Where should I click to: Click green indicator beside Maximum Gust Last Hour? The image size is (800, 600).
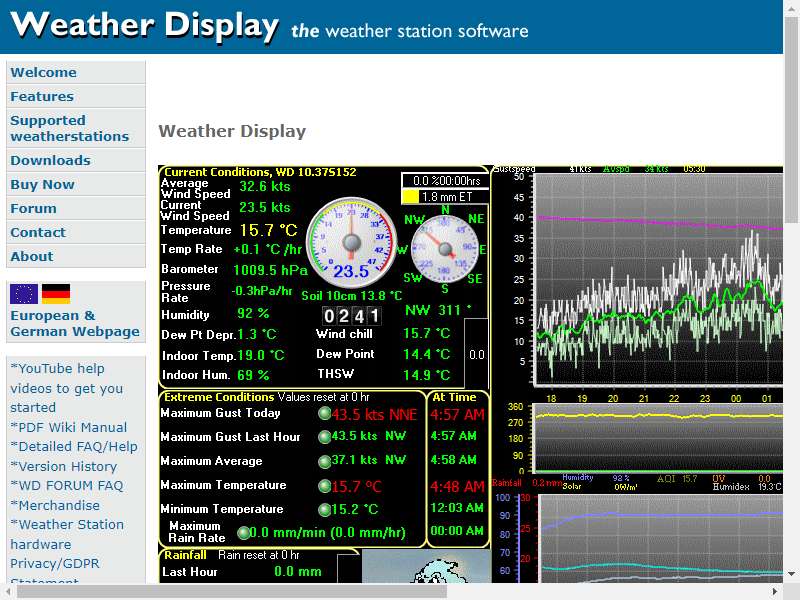coord(324,437)
